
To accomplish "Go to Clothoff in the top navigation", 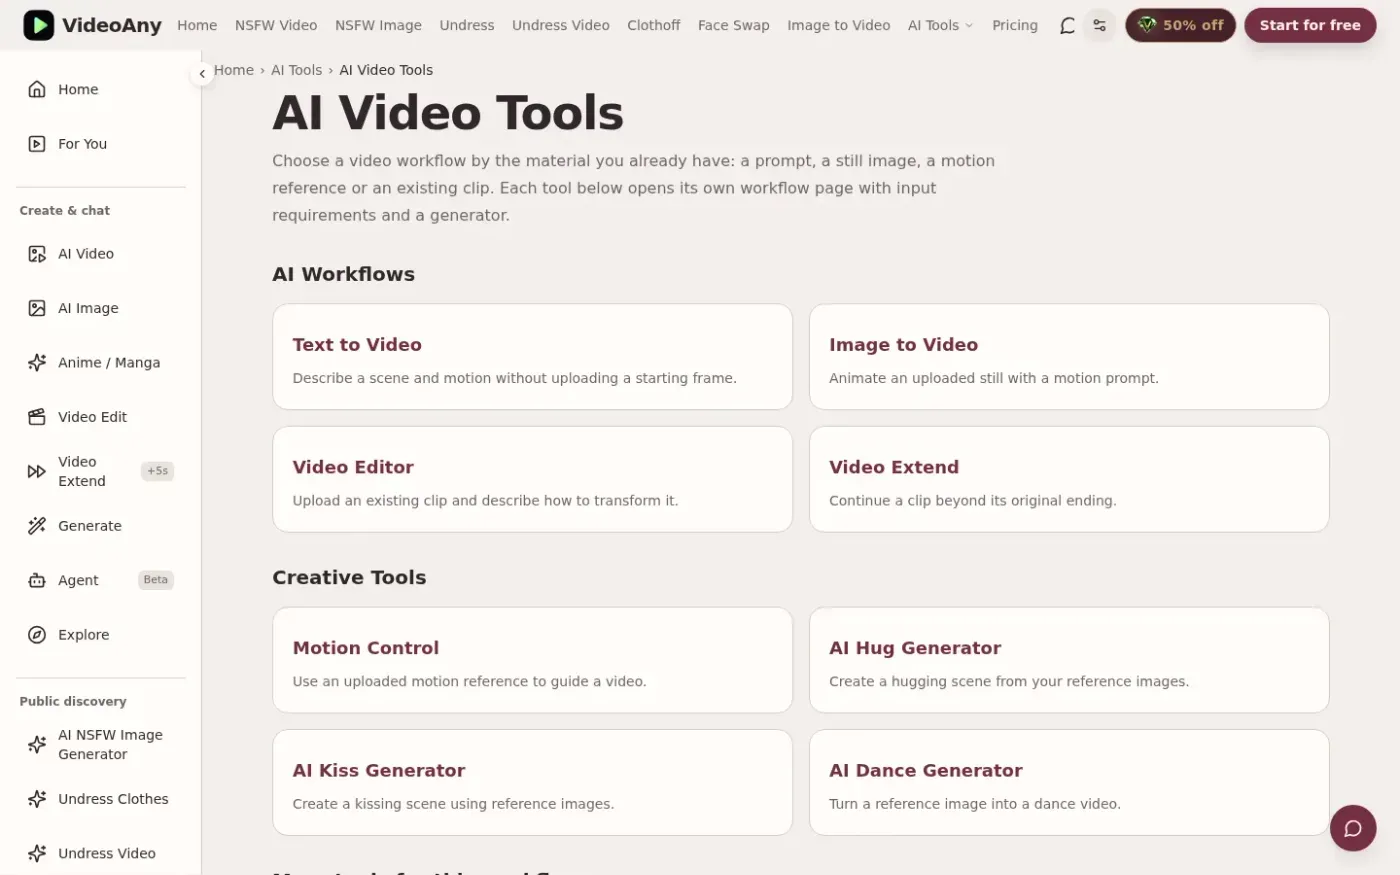I will [x=654, y=25].
